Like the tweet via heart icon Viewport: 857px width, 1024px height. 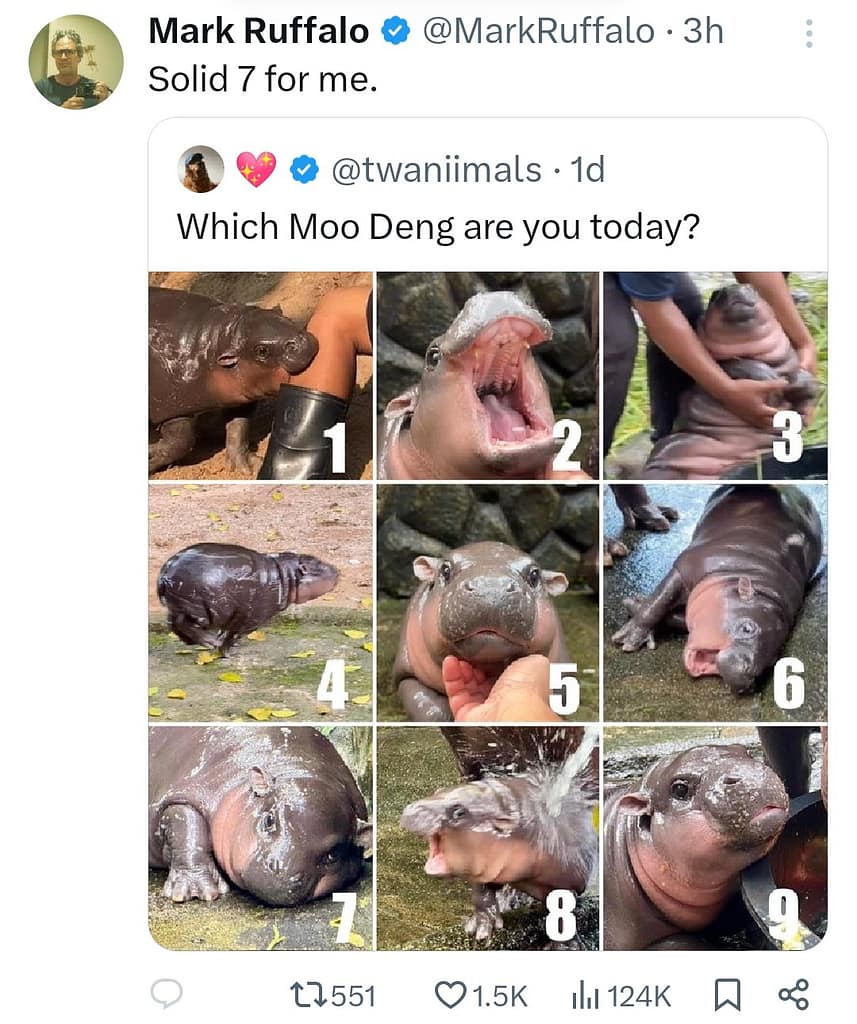click(x=449, y=995)
